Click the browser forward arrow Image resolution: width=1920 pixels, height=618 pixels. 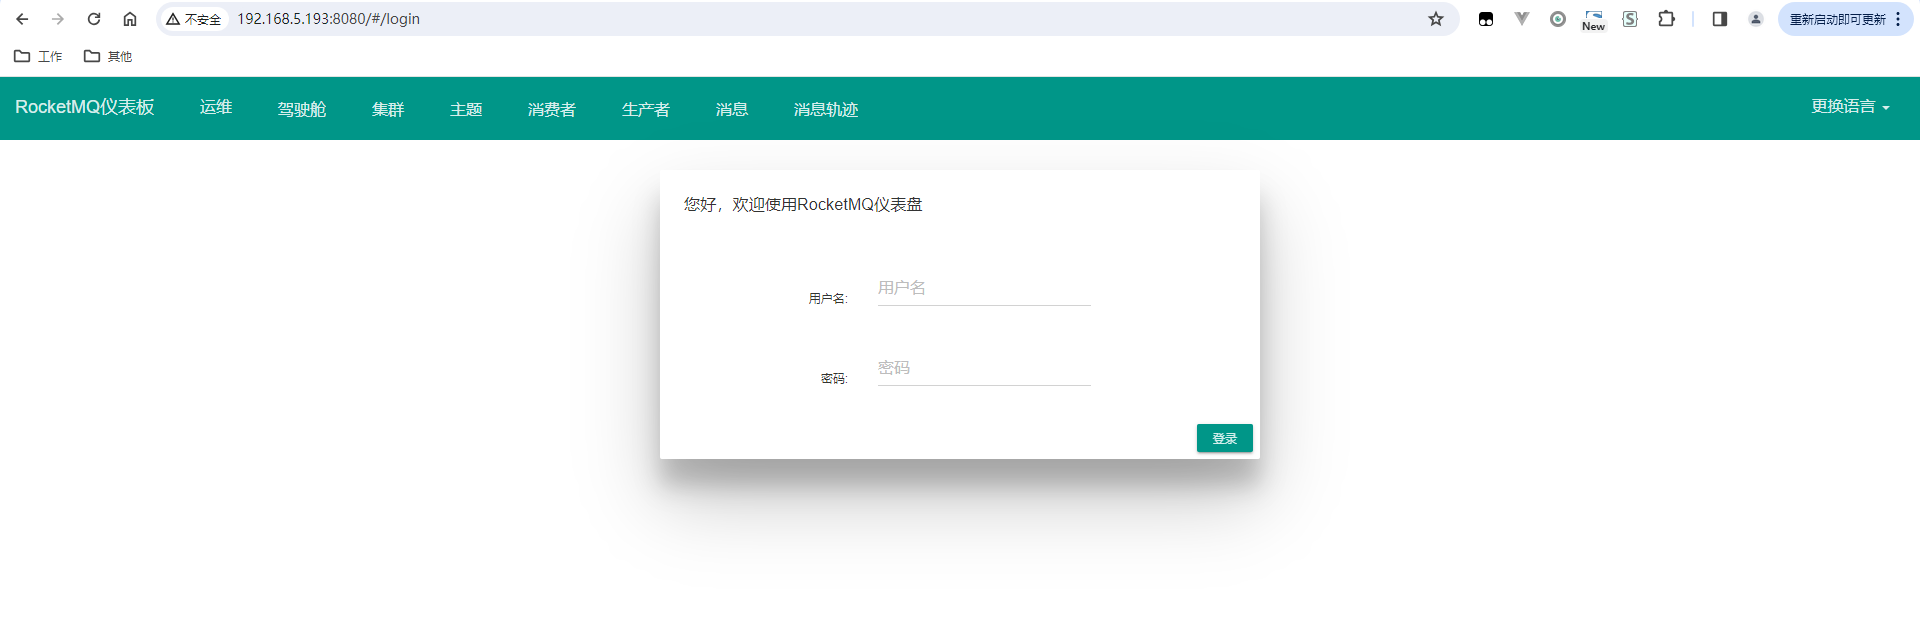pyautogui.click(x=58, y=19)
